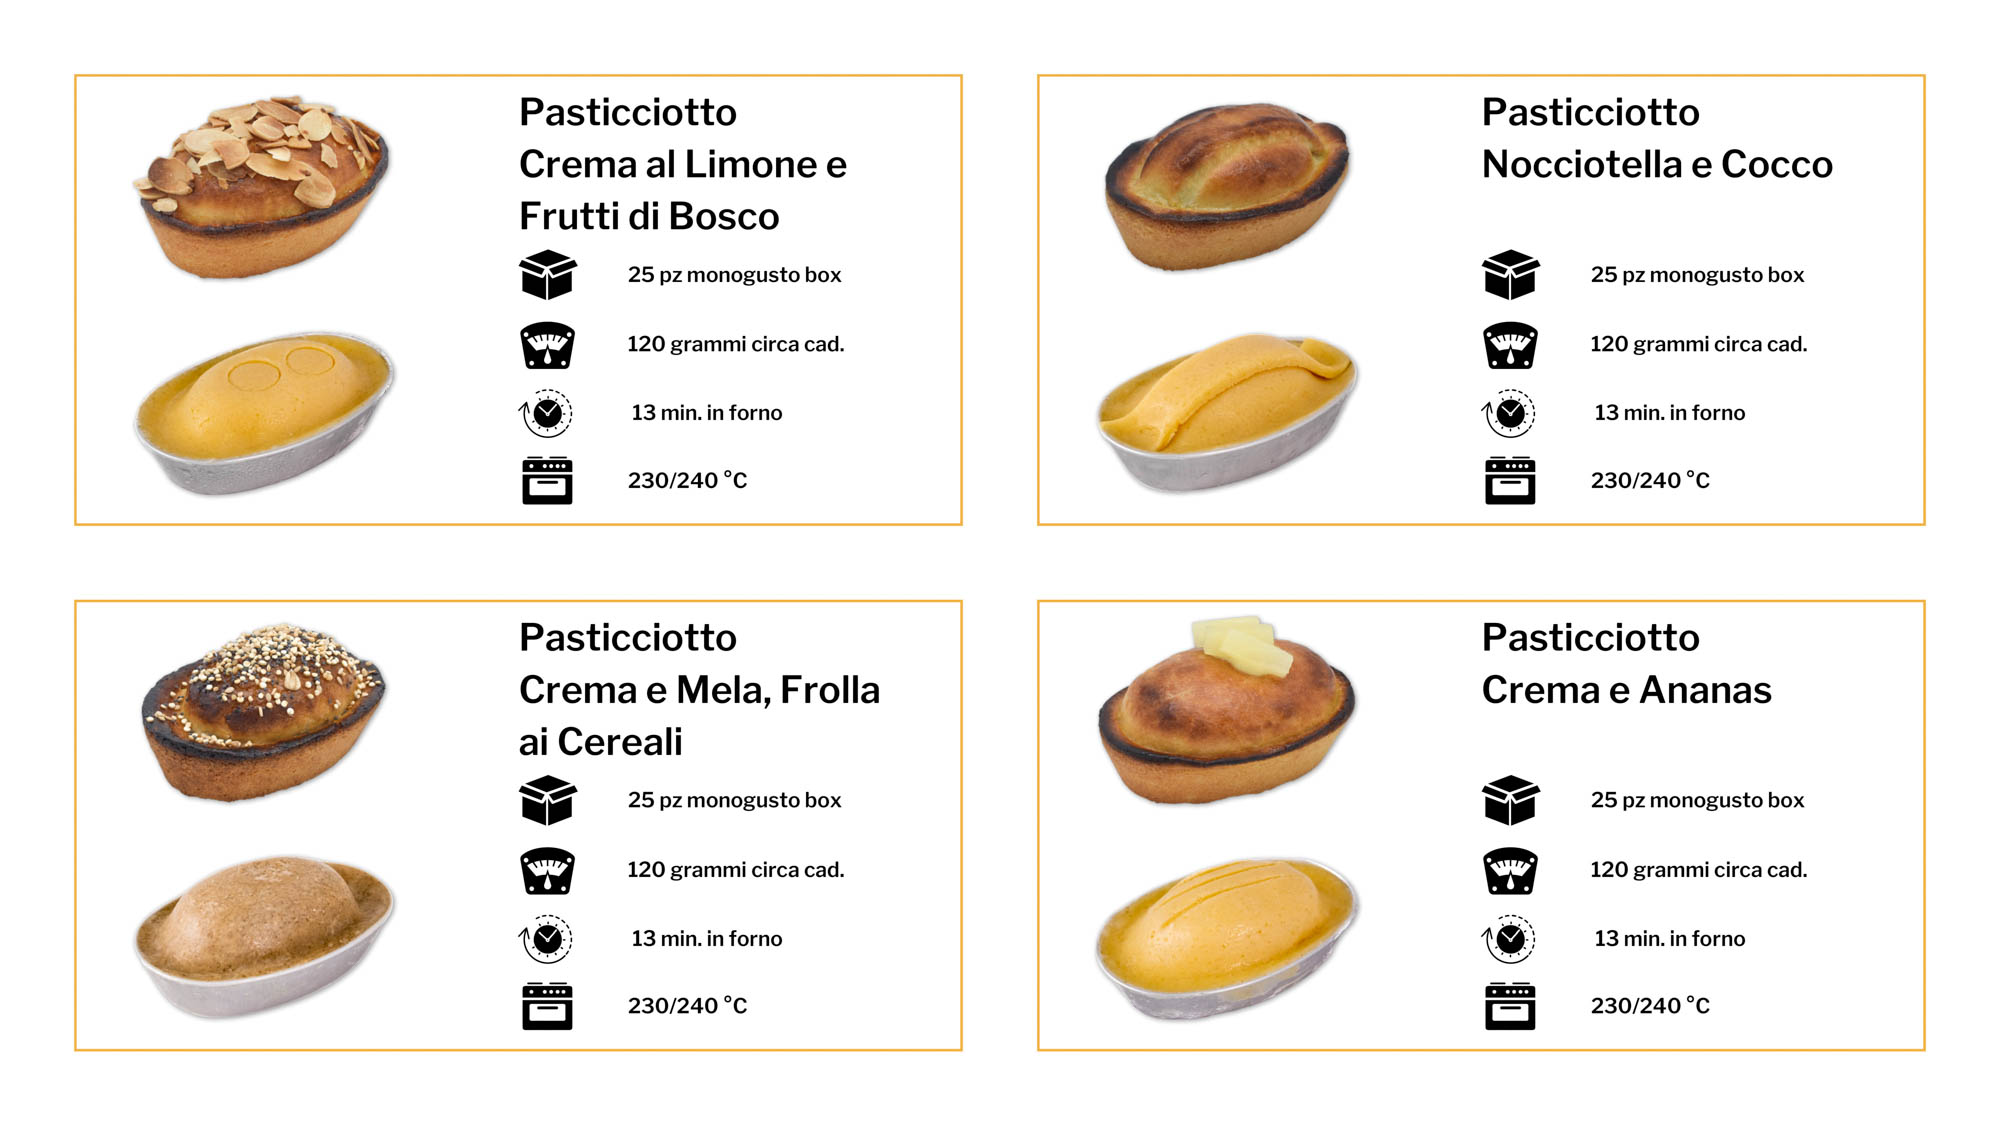This screenshot has width=2000, height=1125.
Task: Click the title Pasticciotto Nocciotella e Cocco
Action: [x=1656, y=138]
